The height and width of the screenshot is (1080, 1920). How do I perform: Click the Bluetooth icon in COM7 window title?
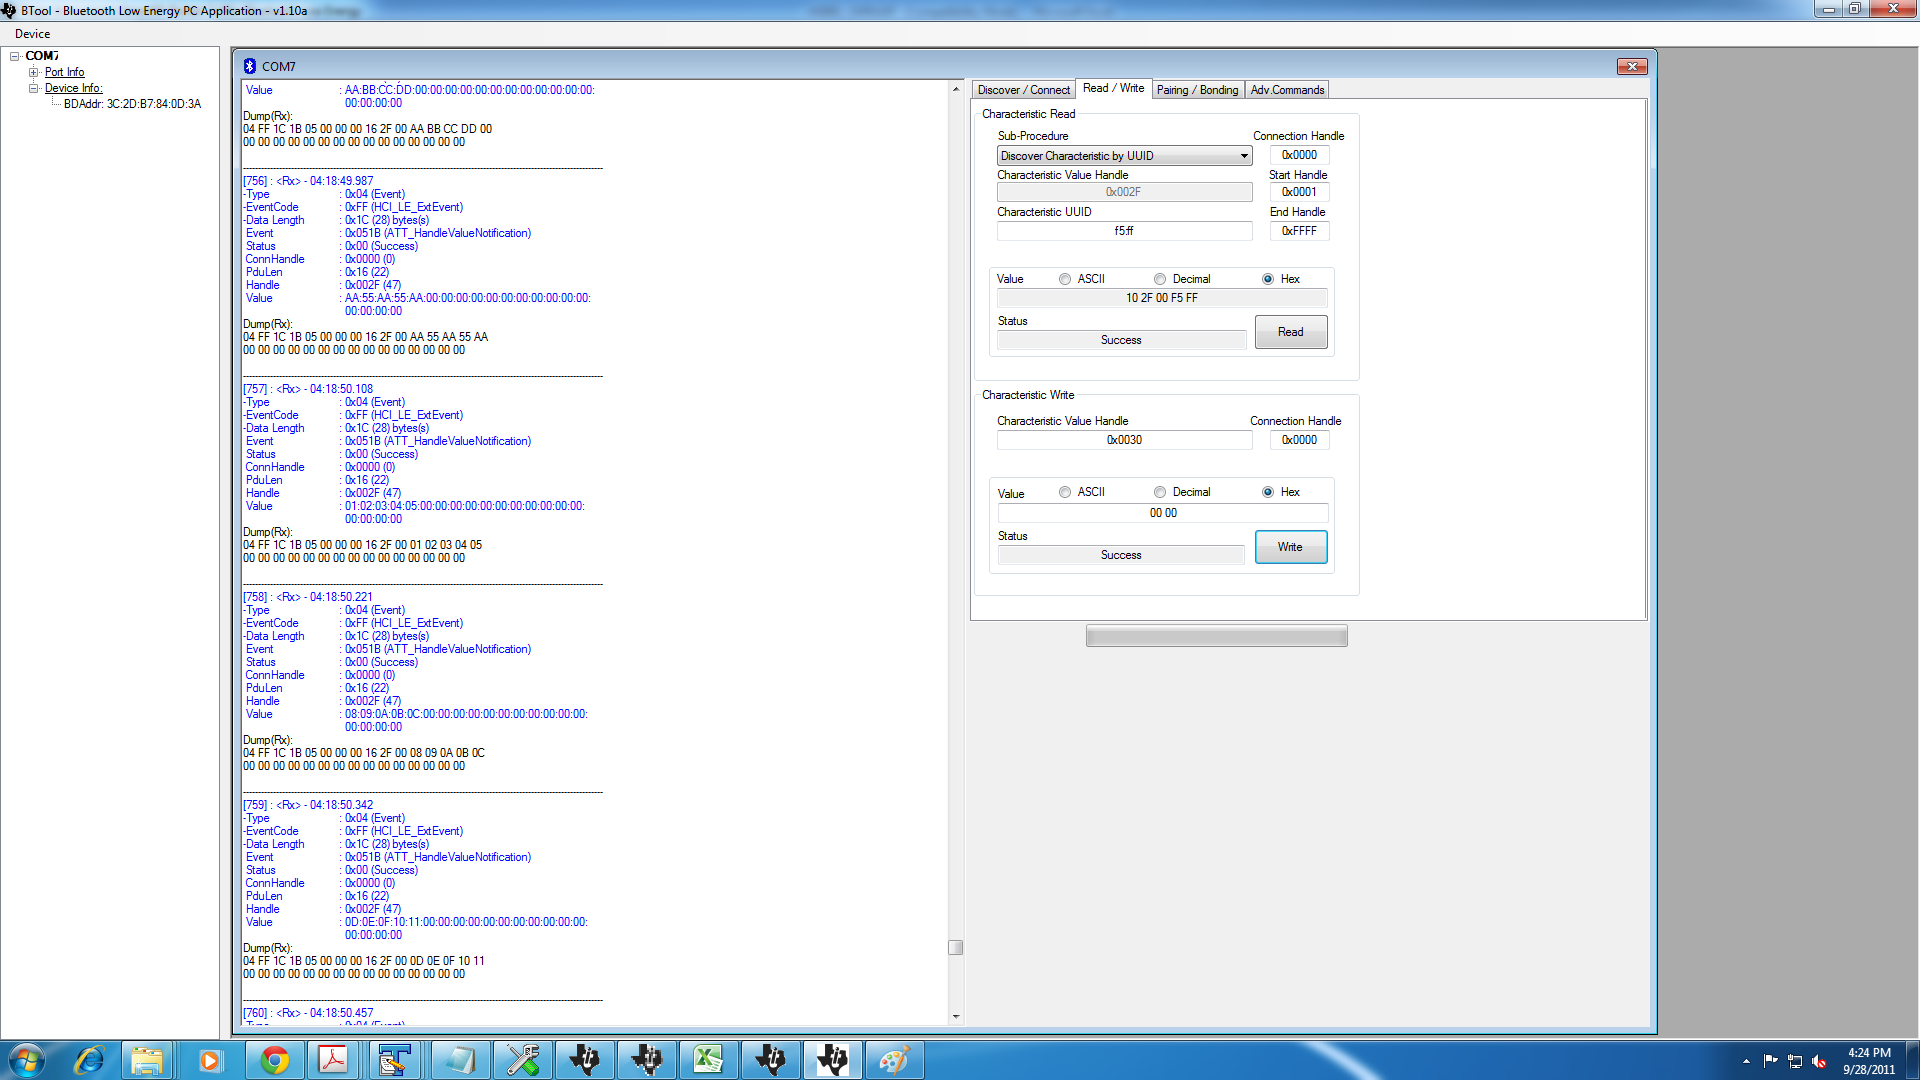pyautogui.click(x=250, y=66)
